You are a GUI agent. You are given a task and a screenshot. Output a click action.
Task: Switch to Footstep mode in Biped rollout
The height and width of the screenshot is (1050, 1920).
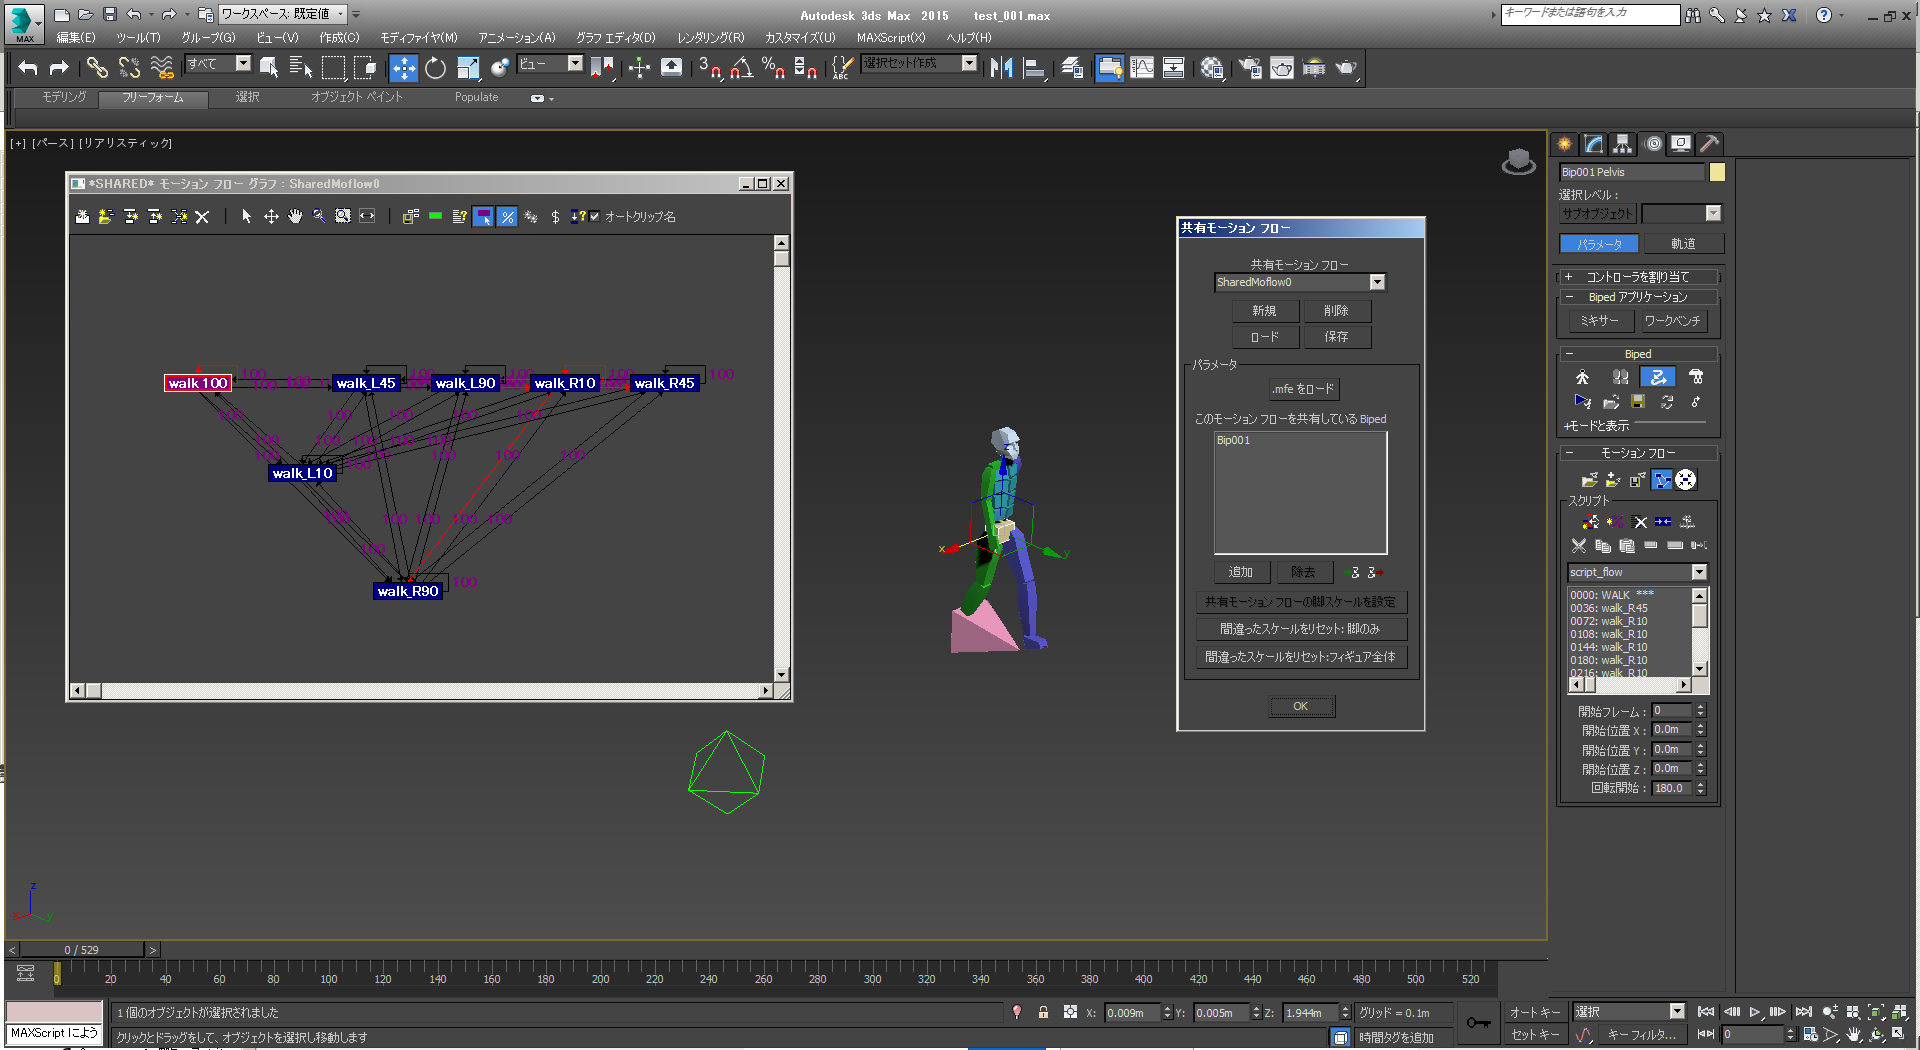pyautogui.click(x=1620, y=377)
